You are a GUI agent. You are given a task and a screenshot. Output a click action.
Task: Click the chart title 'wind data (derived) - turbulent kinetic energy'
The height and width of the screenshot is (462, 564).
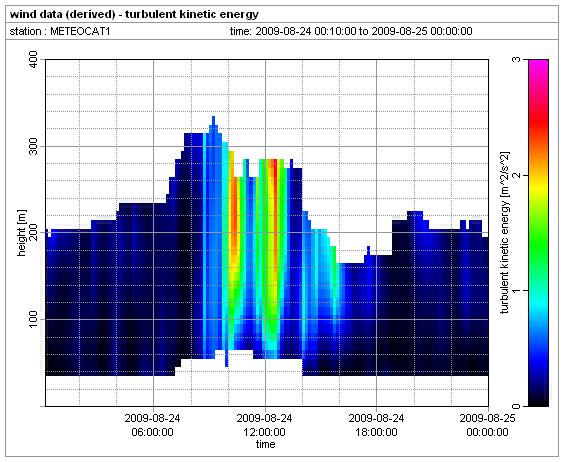click(x=134, y=14)
